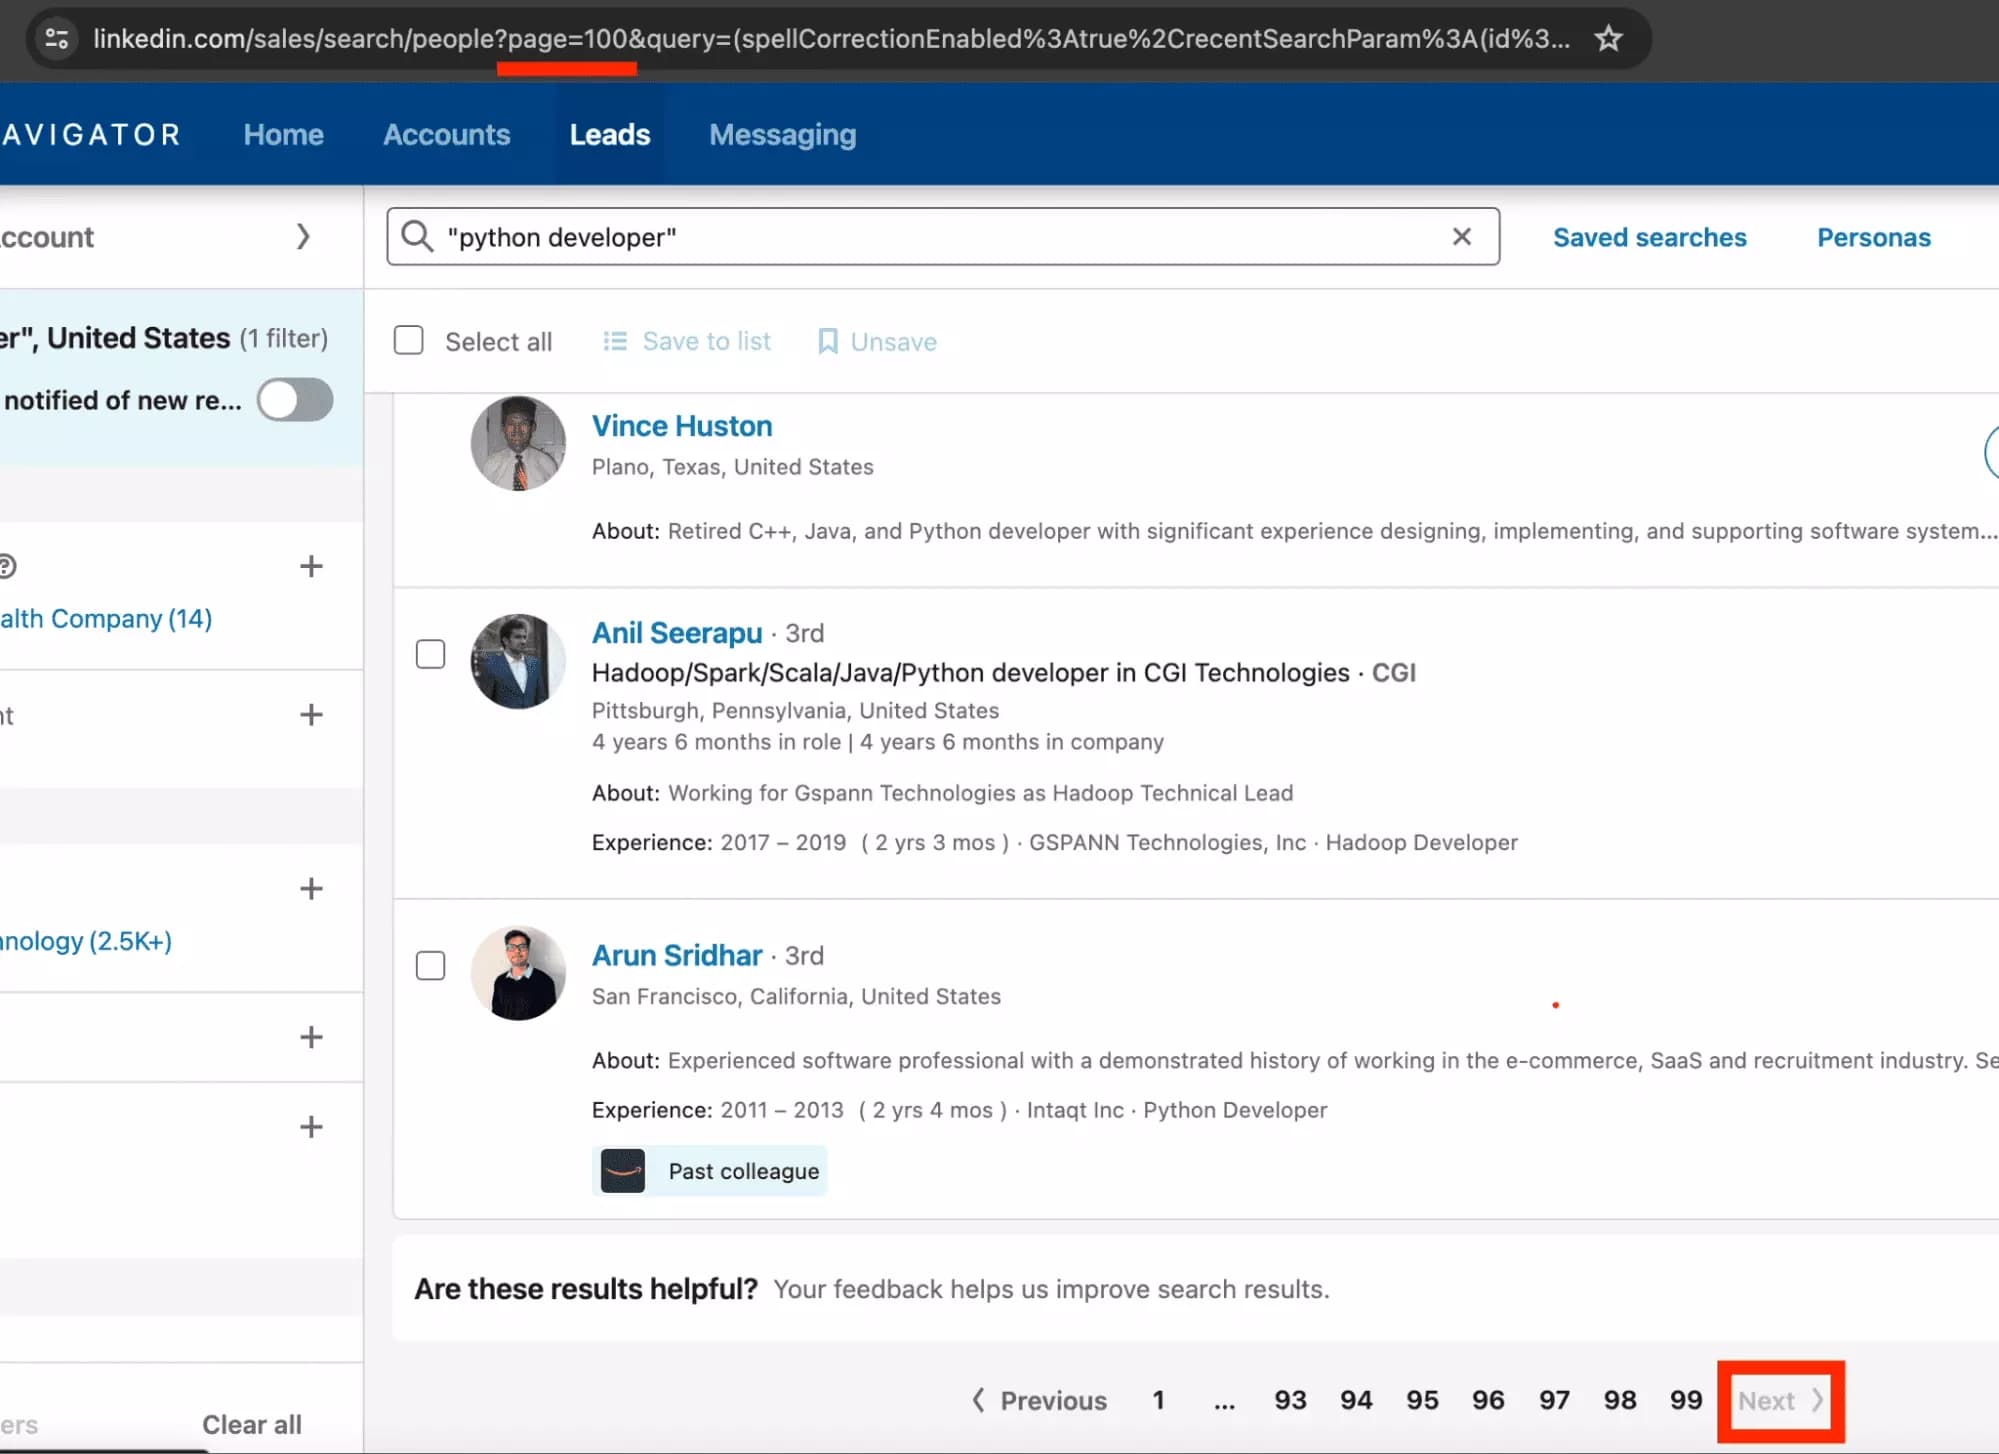Click the Unsave bookmark icon

coord(827,341)
